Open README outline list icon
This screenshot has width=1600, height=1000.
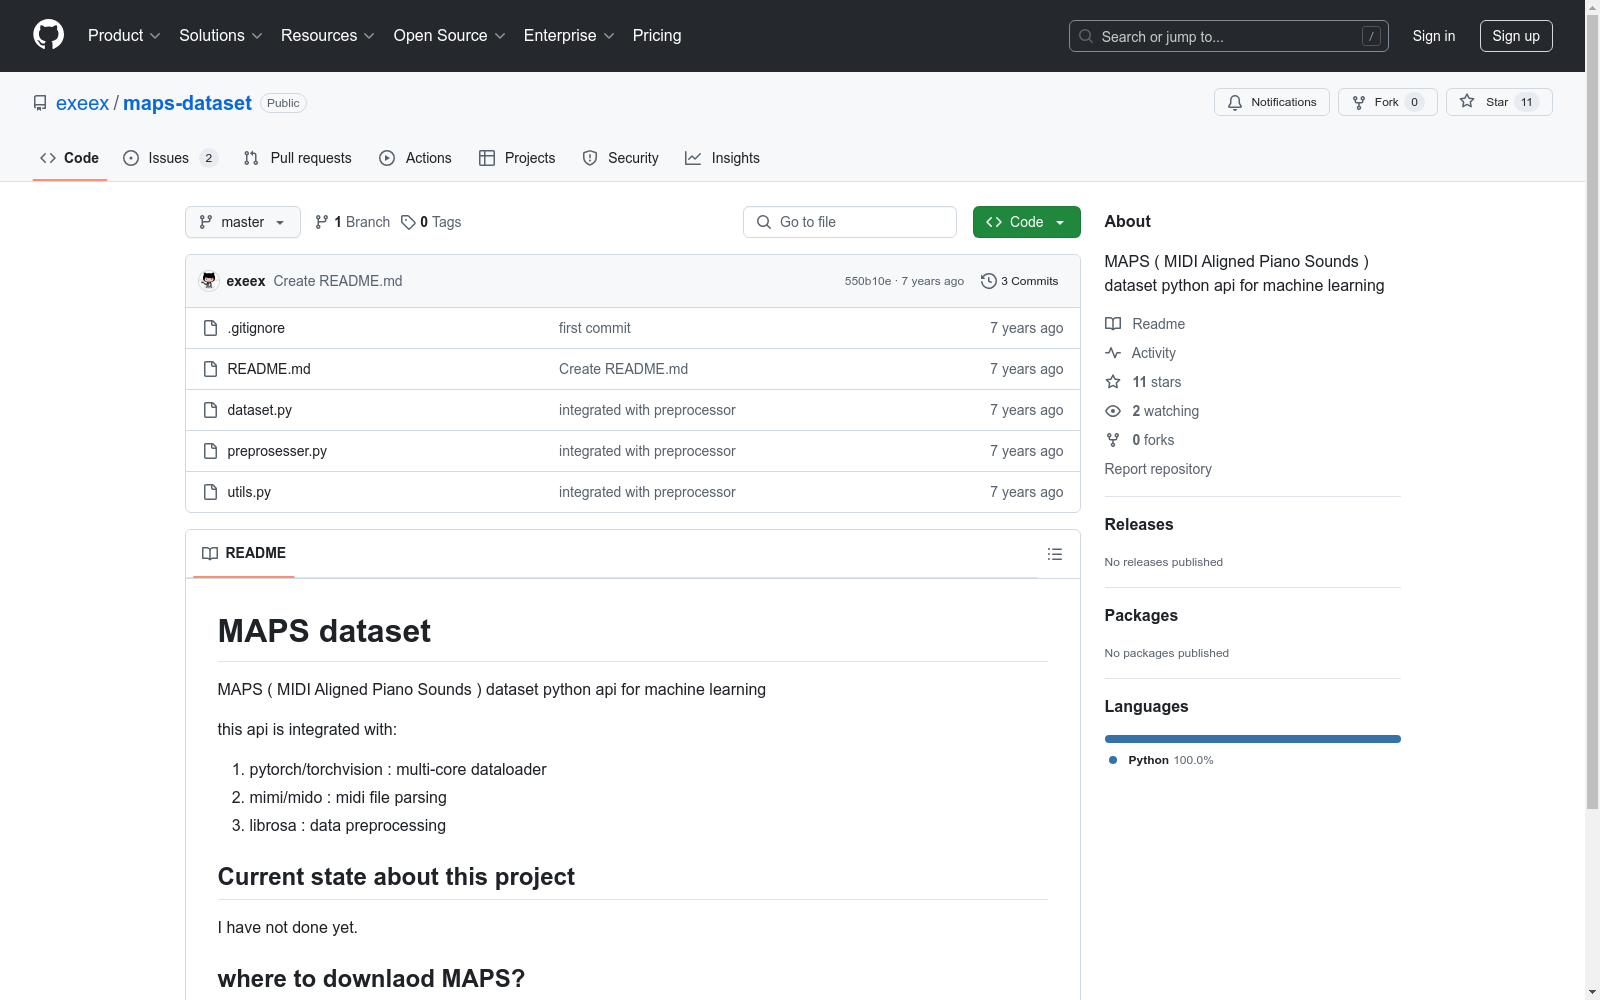pyautogui.click(x=1054, y=554)
